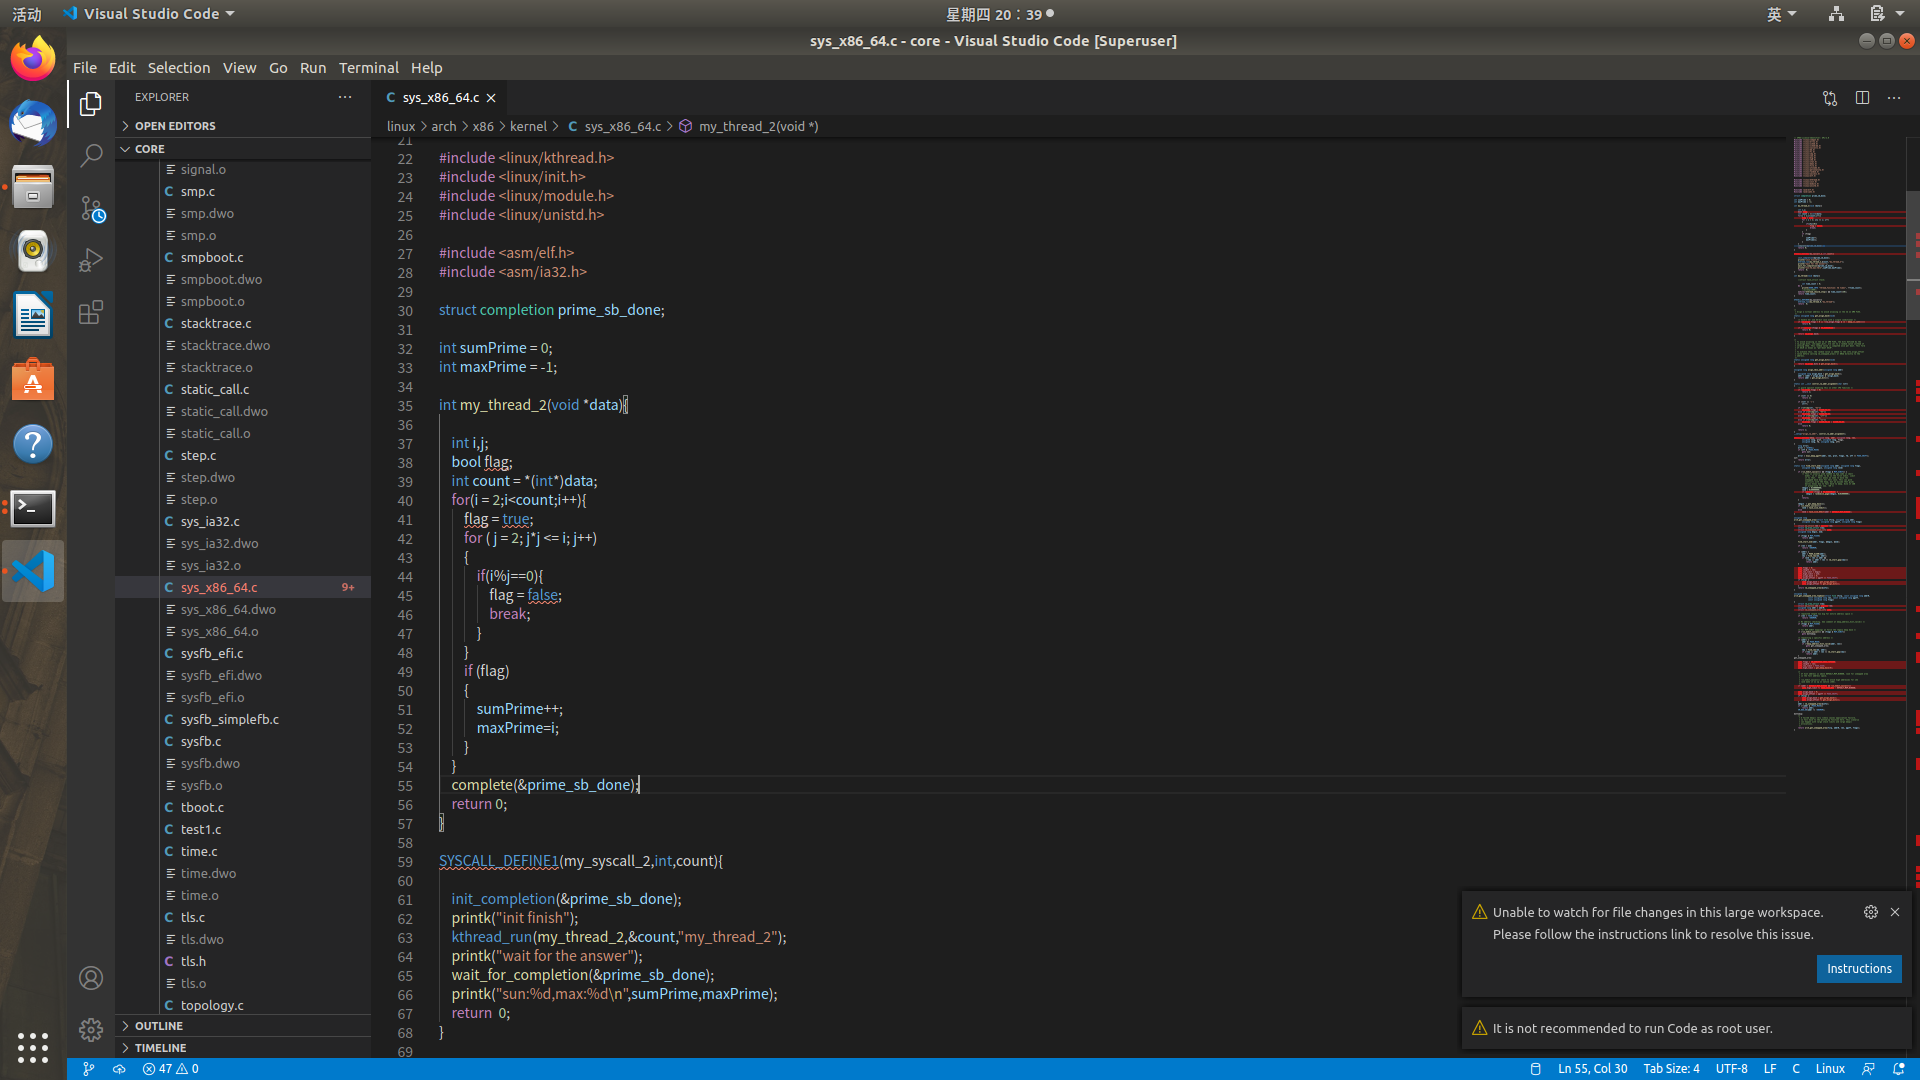Open the system power menu dropdown
1920x1080 pixels.
[1887, 14]
